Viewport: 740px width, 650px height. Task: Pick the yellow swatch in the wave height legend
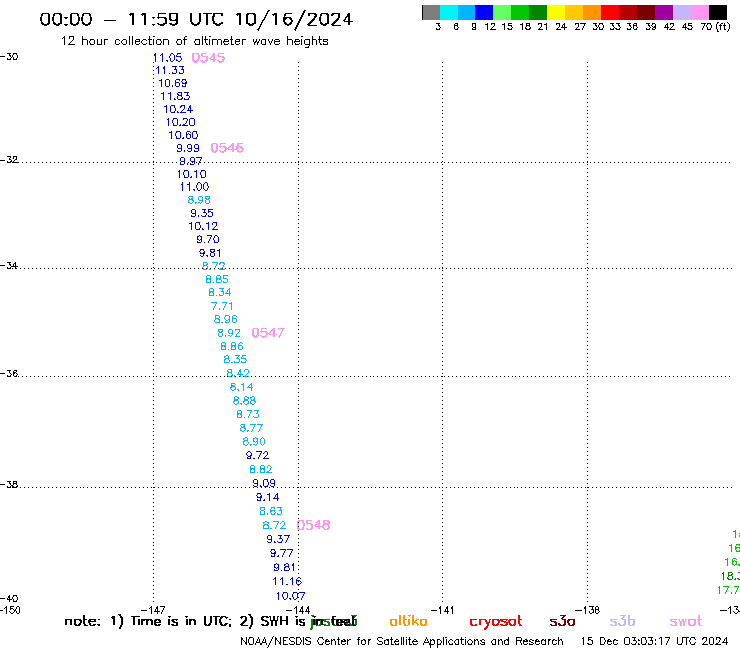coord(556,12)
